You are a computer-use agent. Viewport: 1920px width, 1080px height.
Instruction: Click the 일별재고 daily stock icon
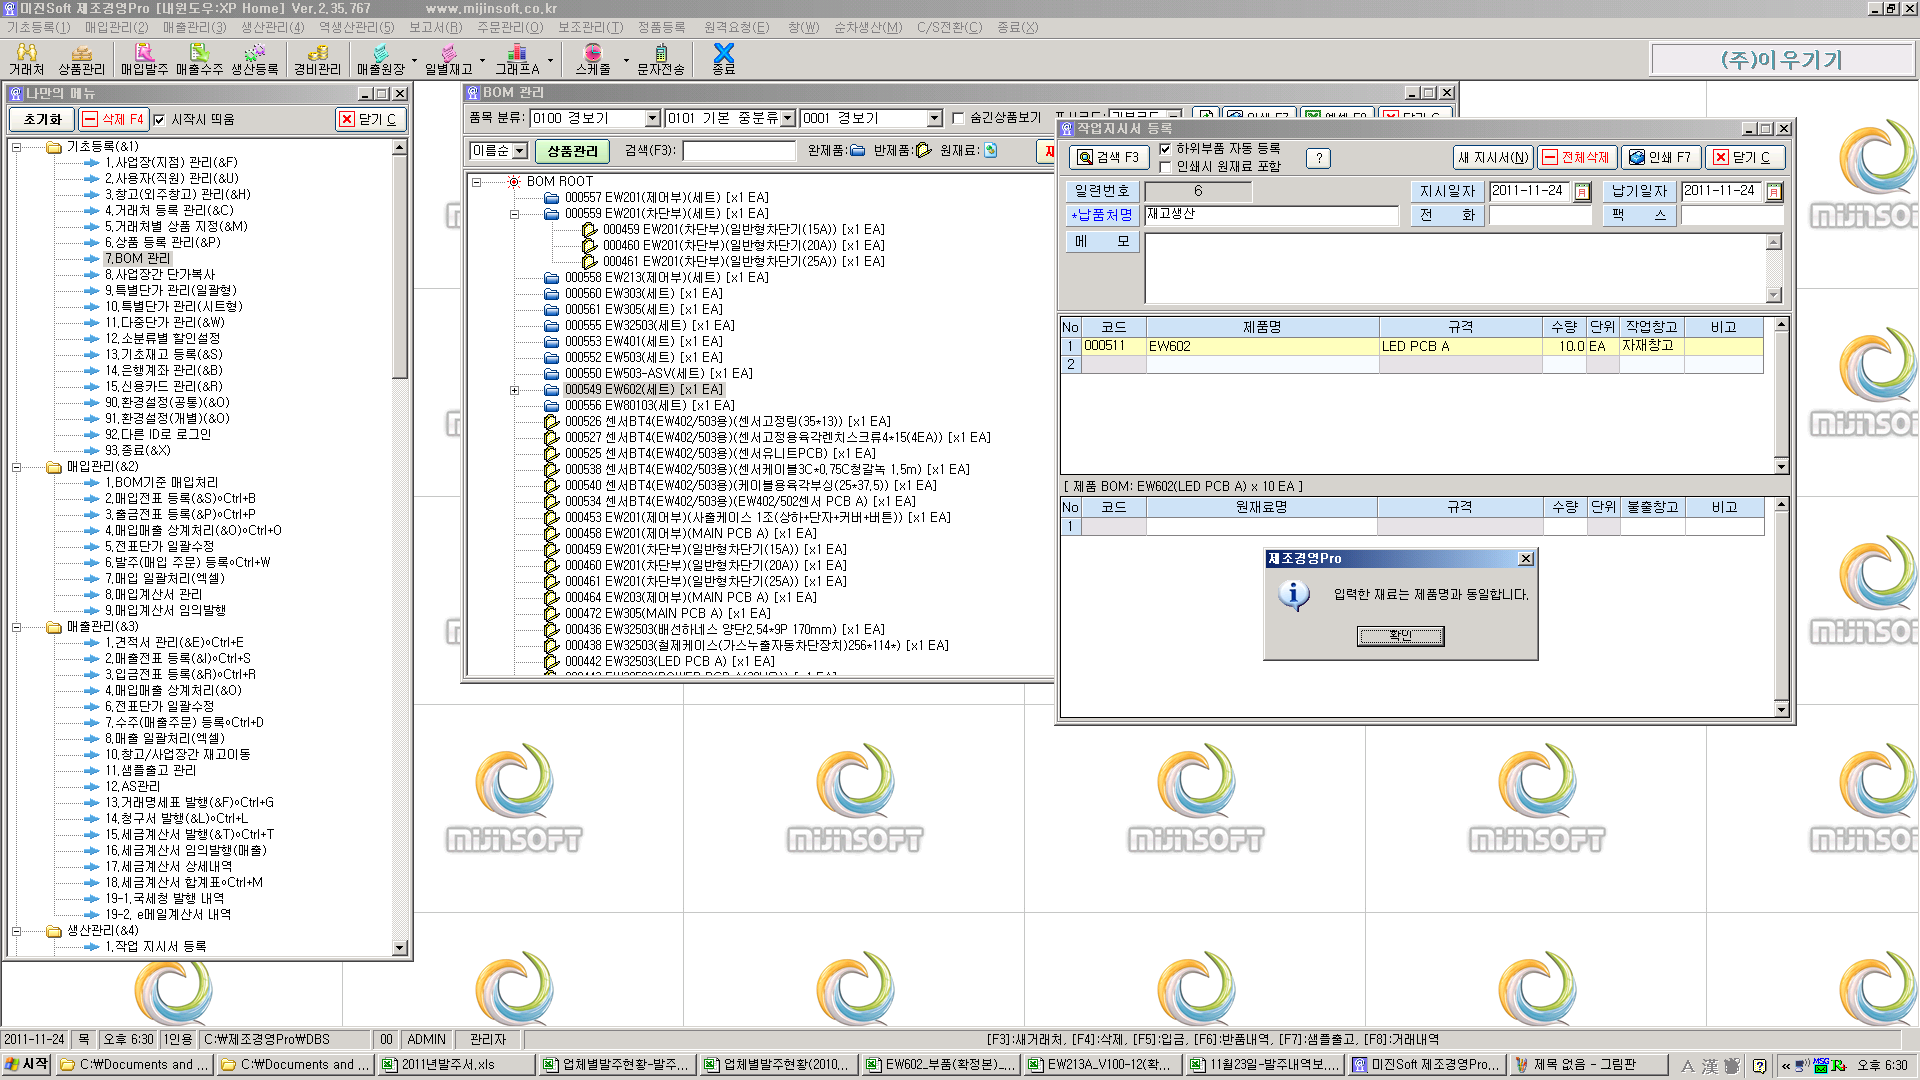(x=448, y=59)
